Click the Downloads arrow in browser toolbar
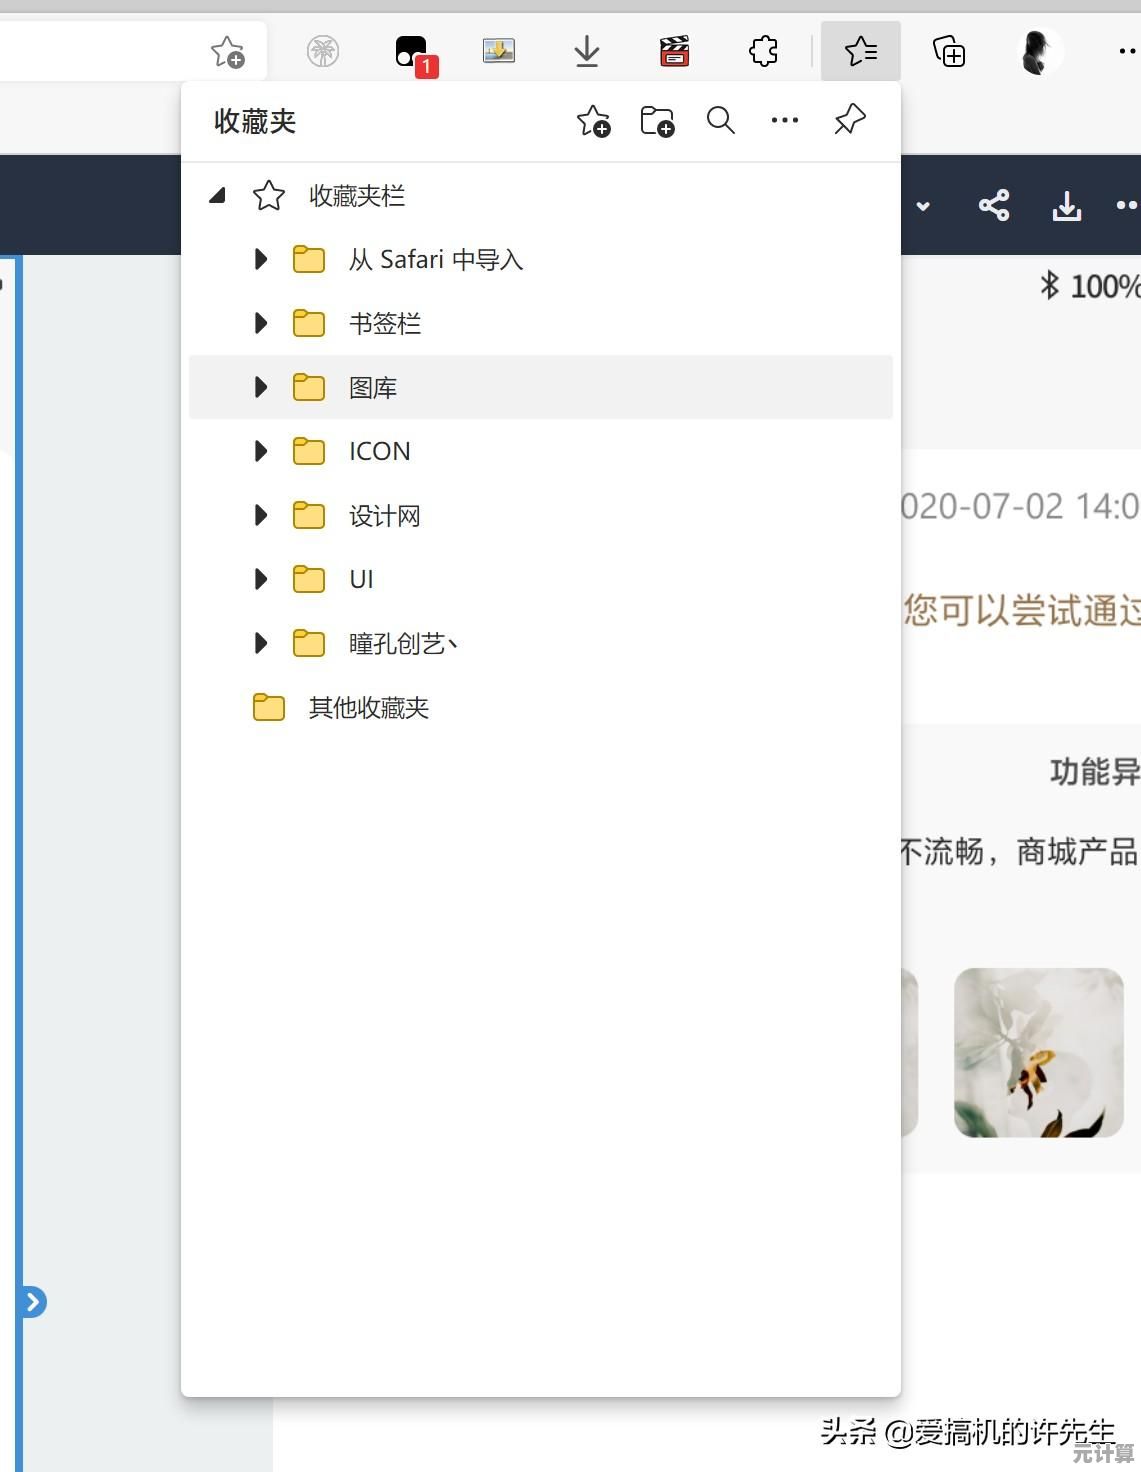The height and width of the screenshot is (1472, 1141). [x=587, y=51]
